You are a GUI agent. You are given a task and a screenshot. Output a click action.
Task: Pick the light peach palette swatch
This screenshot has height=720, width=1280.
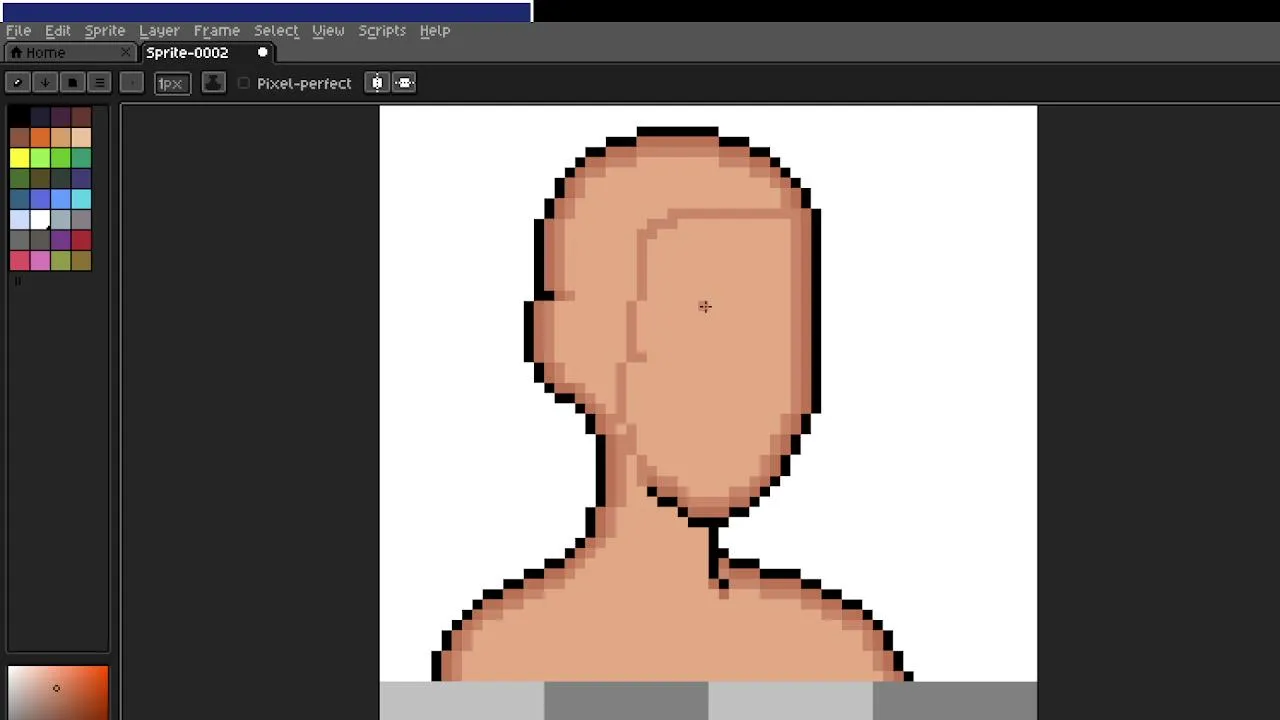click(x=81, y=137)
